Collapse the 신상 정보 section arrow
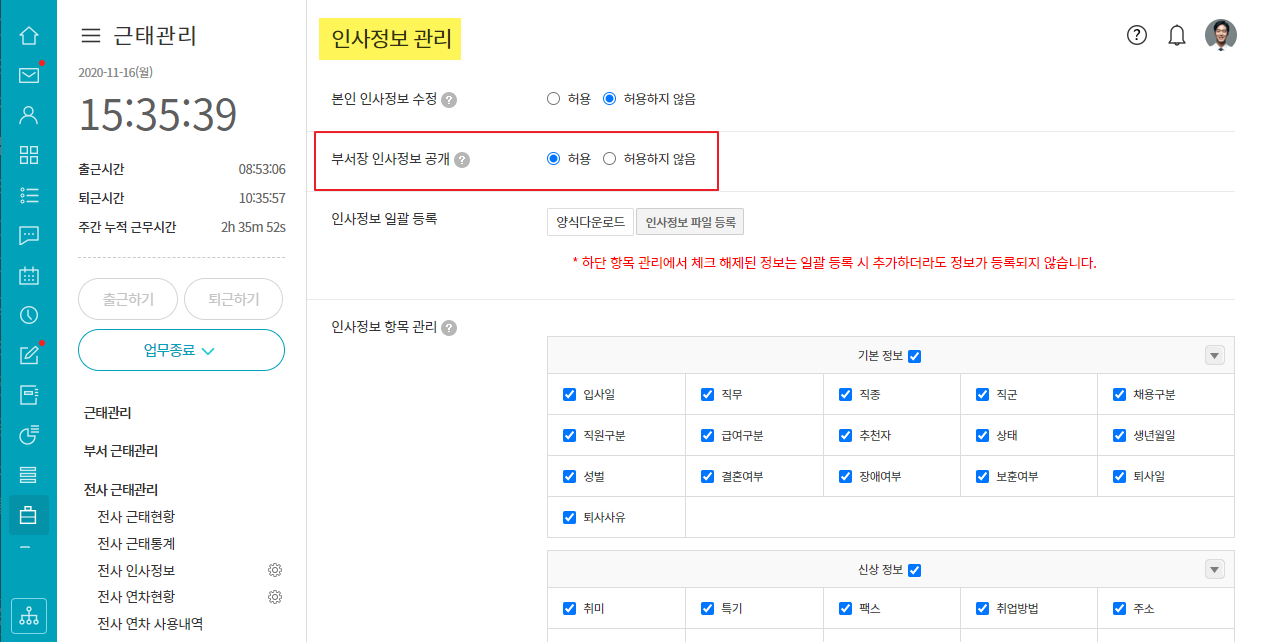1264x642 pixels. [1215, 570]
